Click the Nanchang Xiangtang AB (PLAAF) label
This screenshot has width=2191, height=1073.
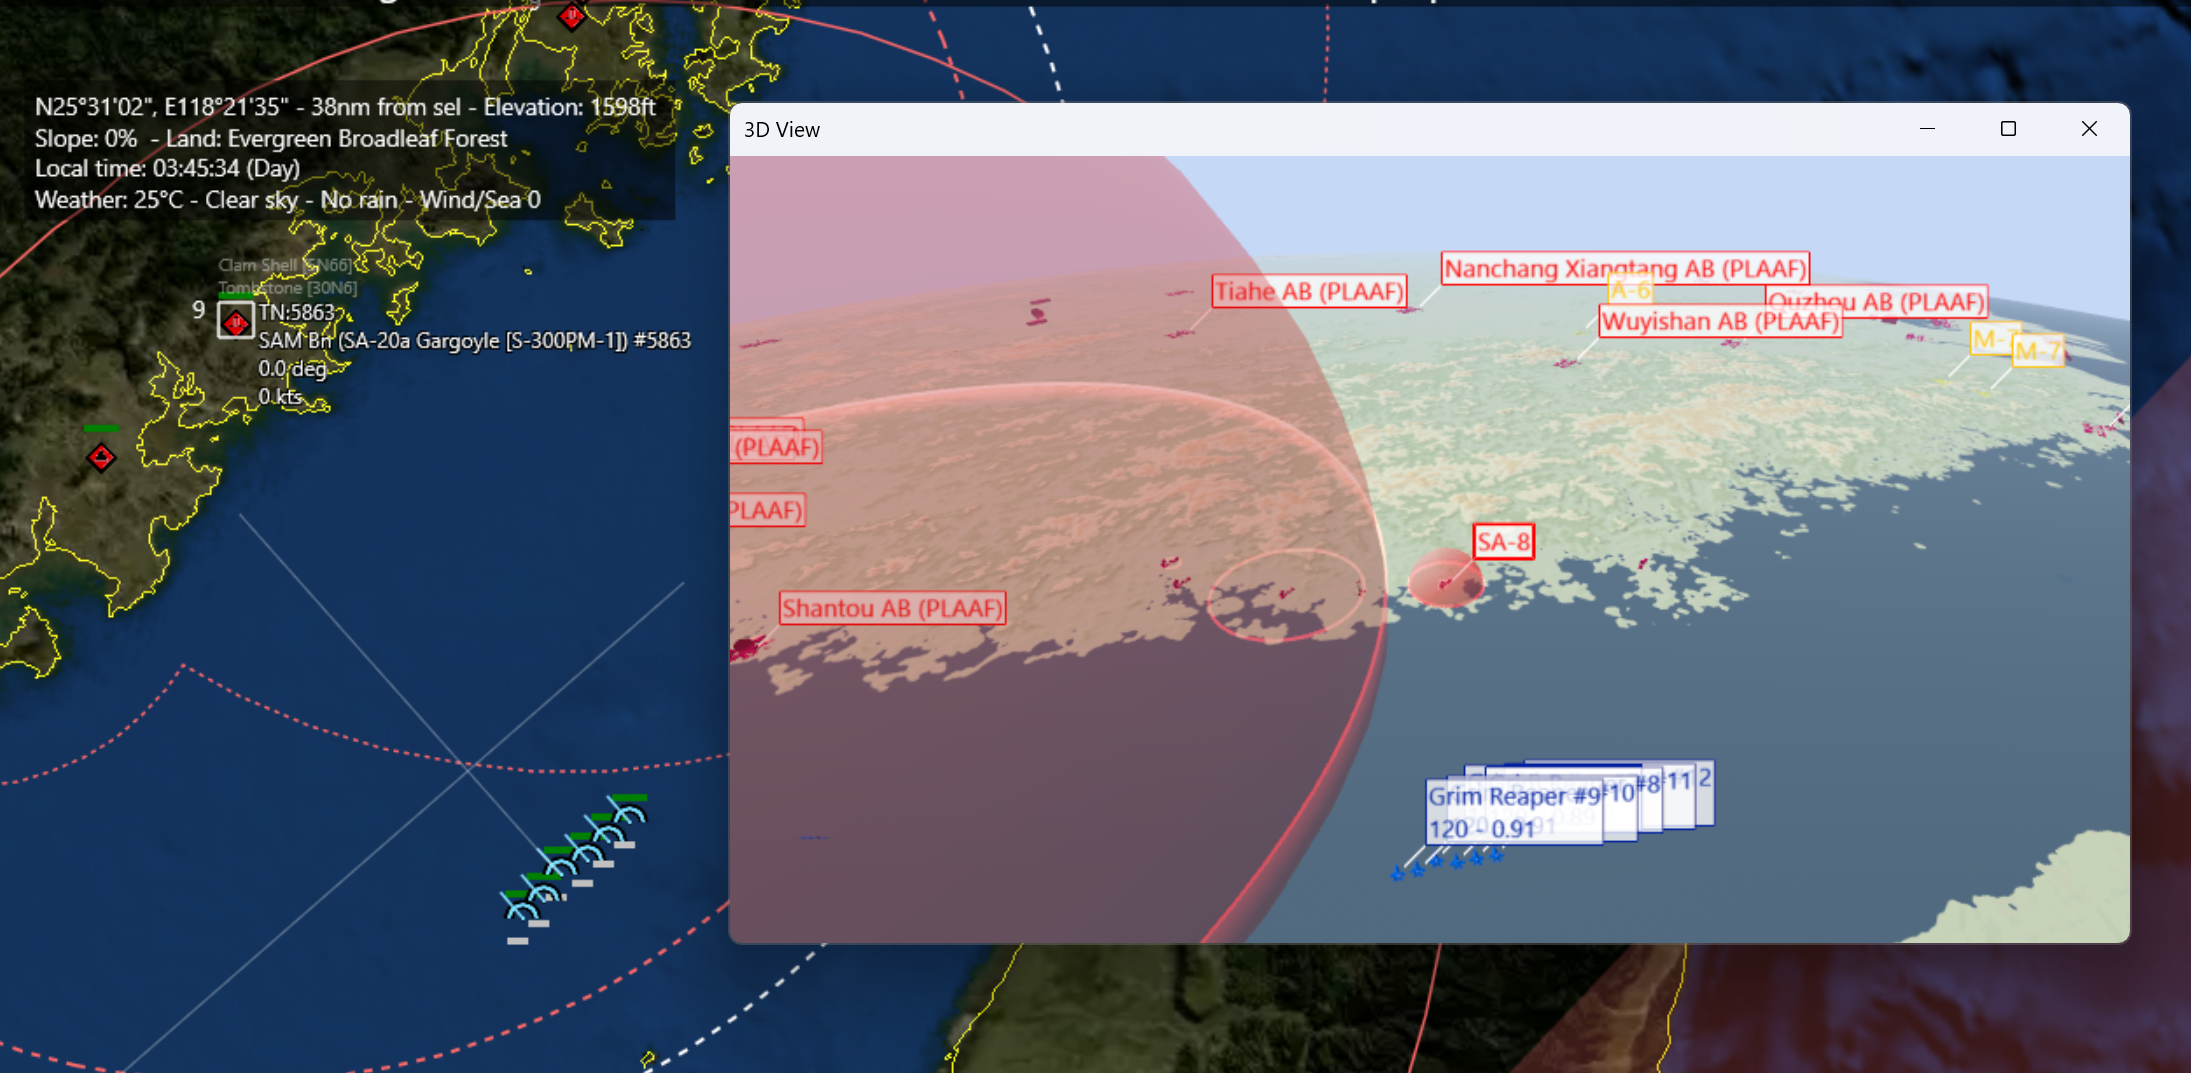click(1625, 268)
